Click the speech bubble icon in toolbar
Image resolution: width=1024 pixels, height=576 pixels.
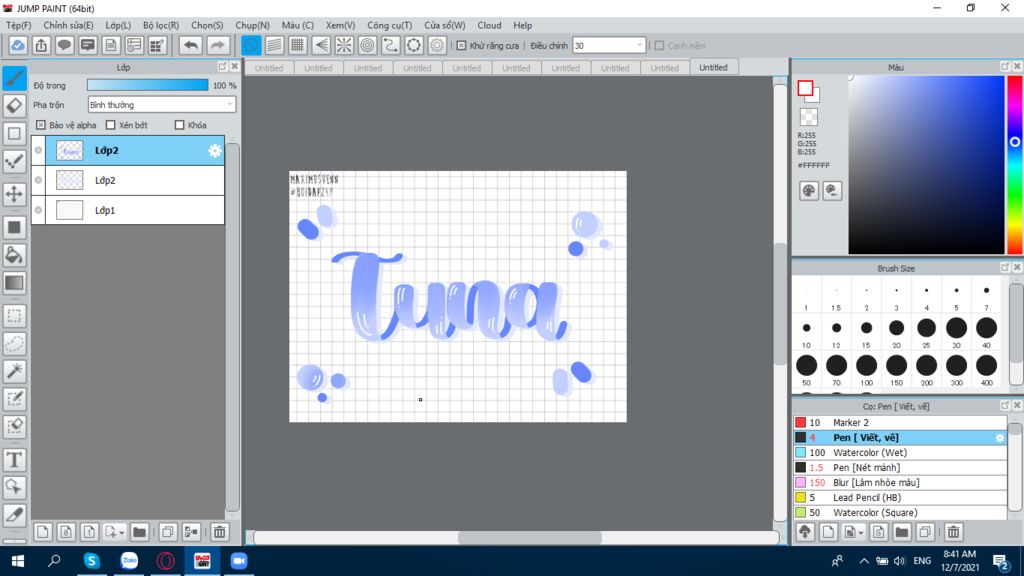click(x=64, y=45)
